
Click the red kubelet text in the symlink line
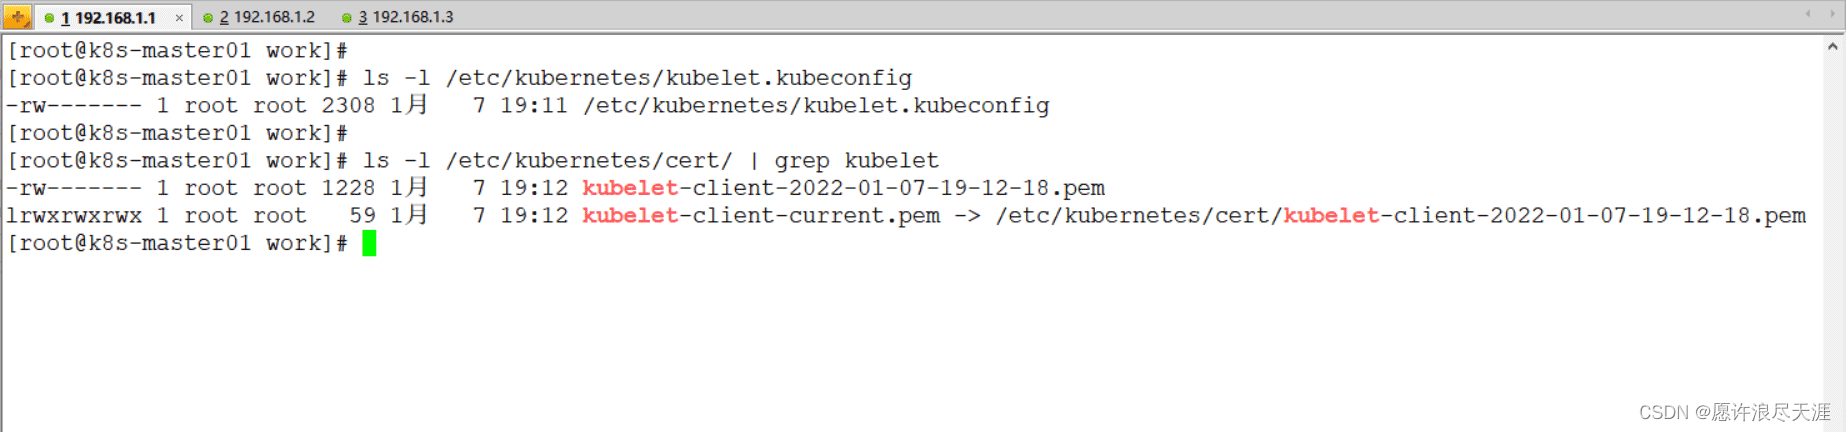click(x=630, y=215)
